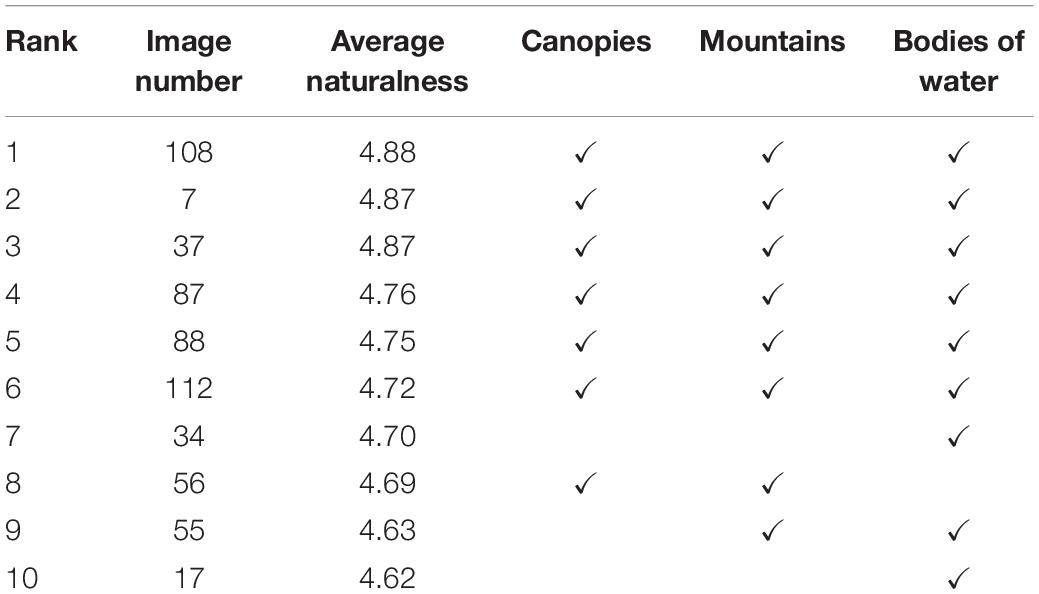Click Bodies of water checkmark for image 17
The width and height of the screenshot is (1039, 594).
click(x=958, y=578)
